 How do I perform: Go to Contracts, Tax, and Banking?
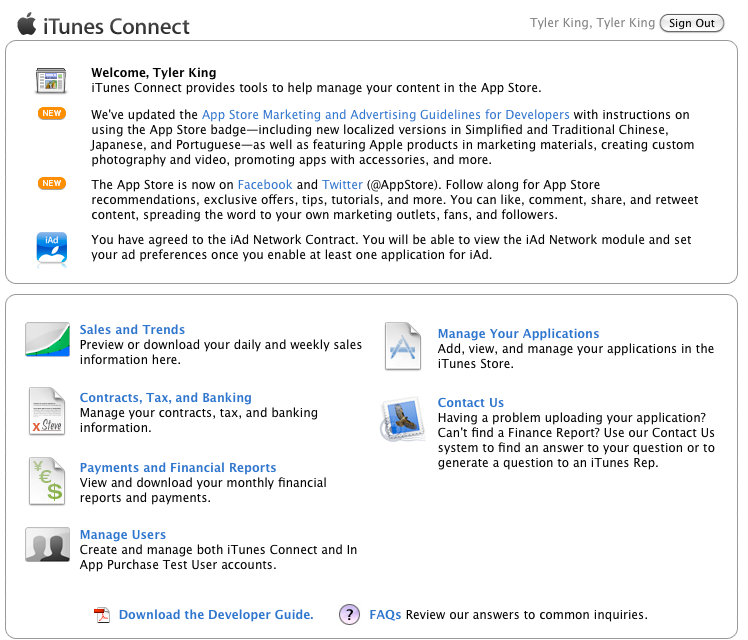[166, 398]
